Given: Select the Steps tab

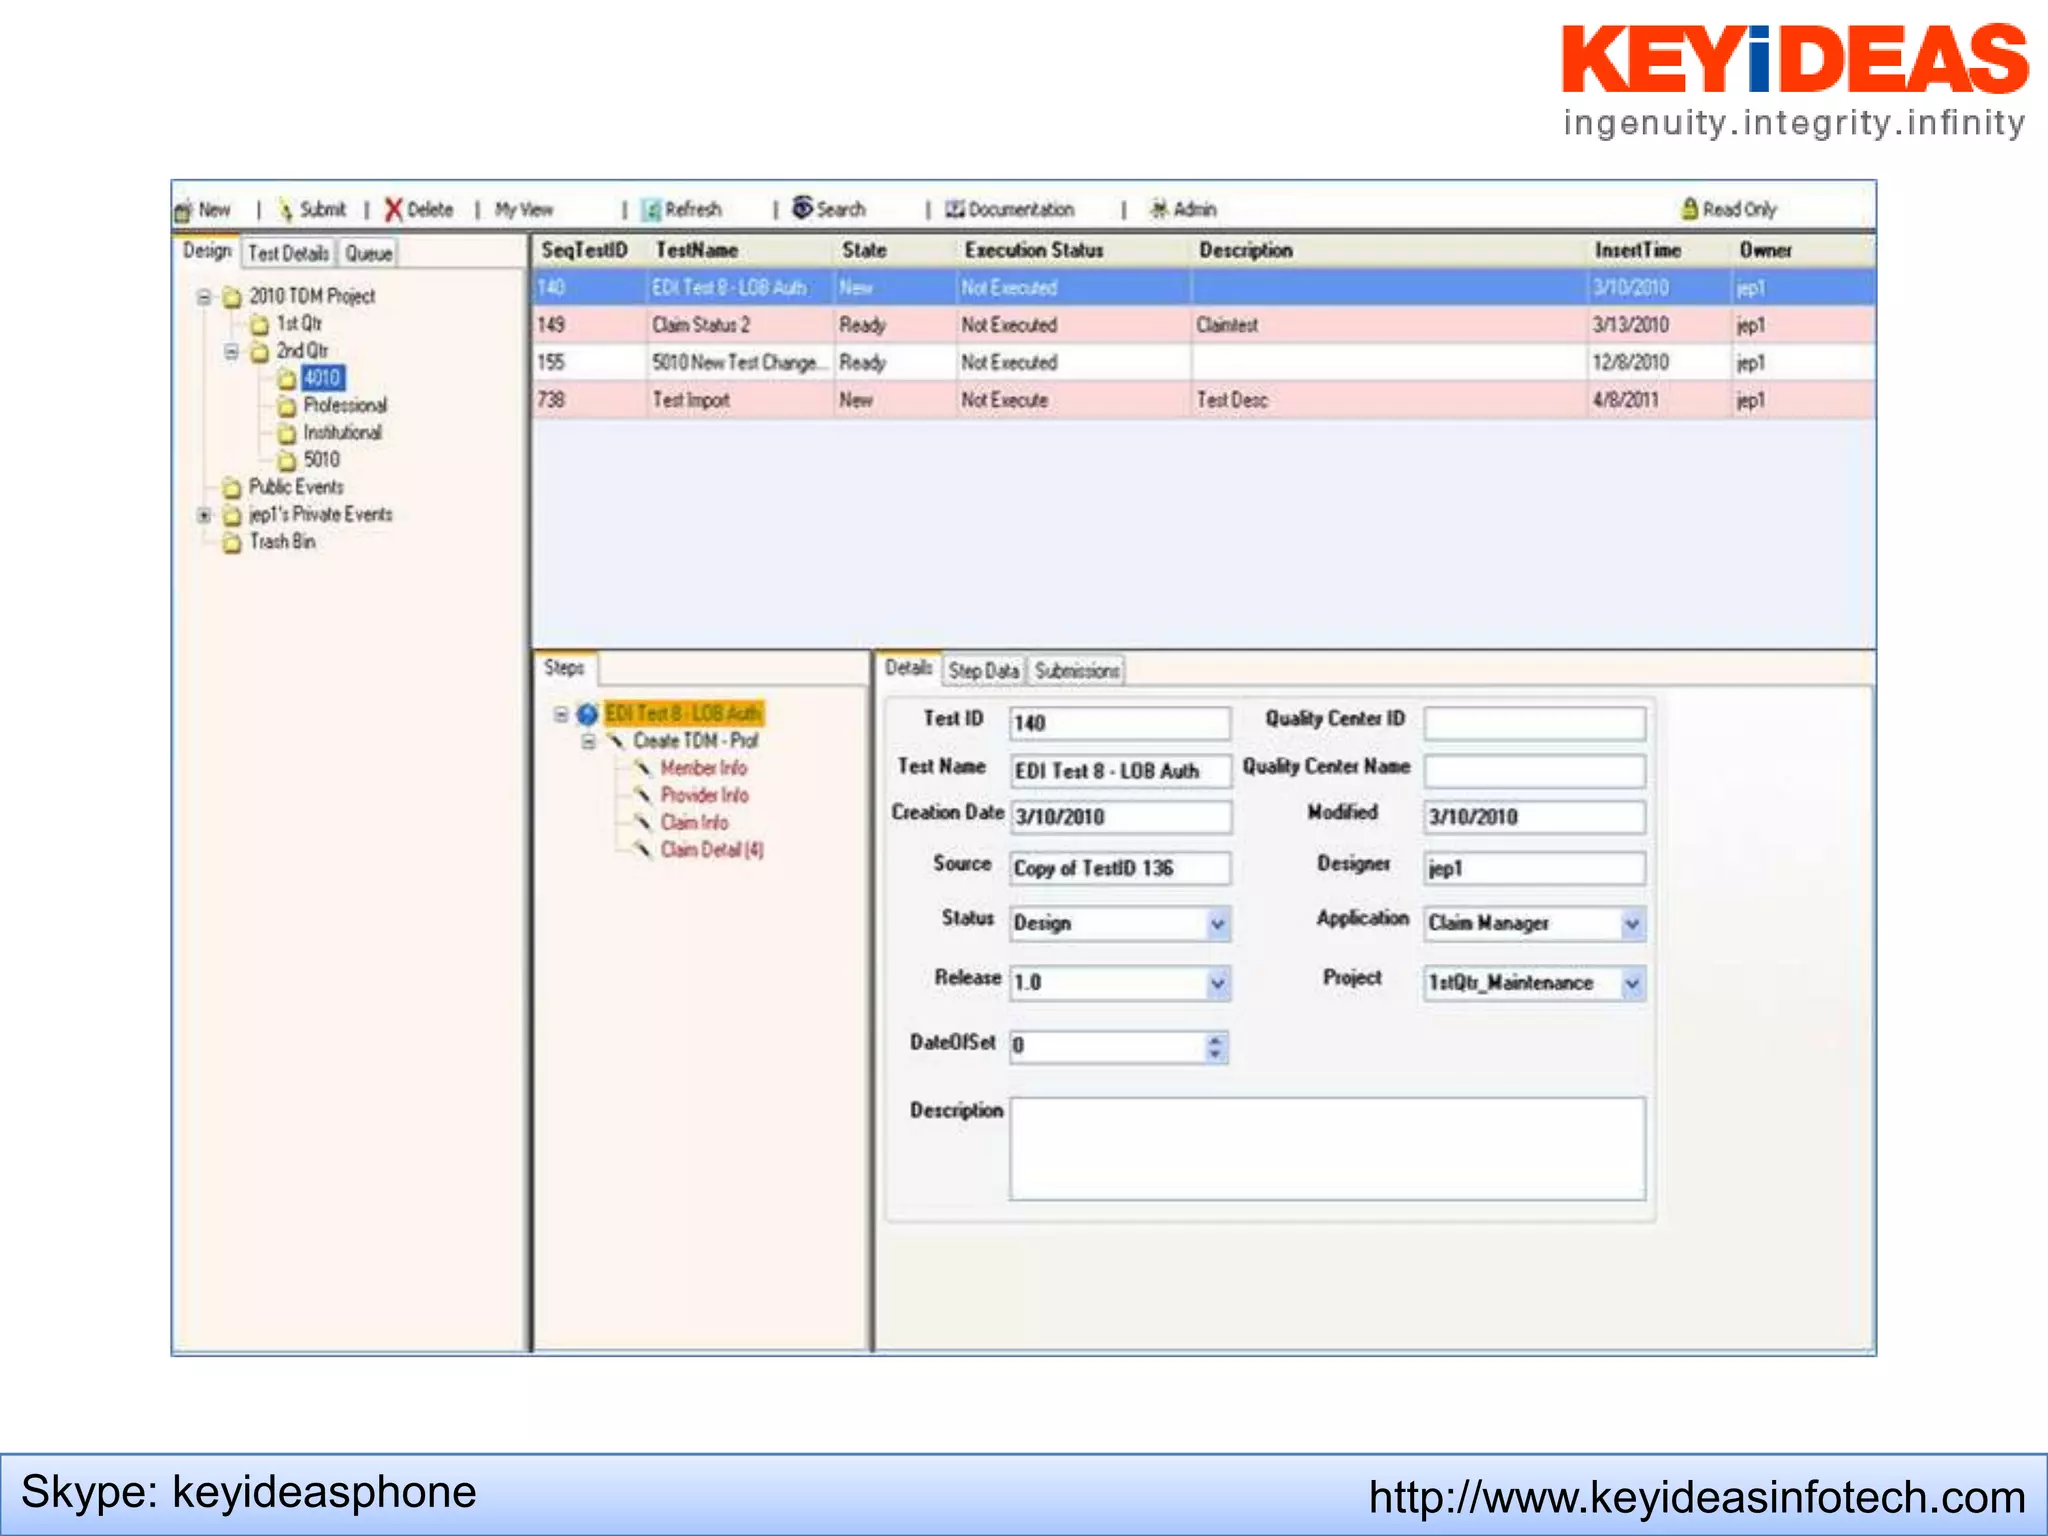Looking at the screenshot, I should pos(565,668).
